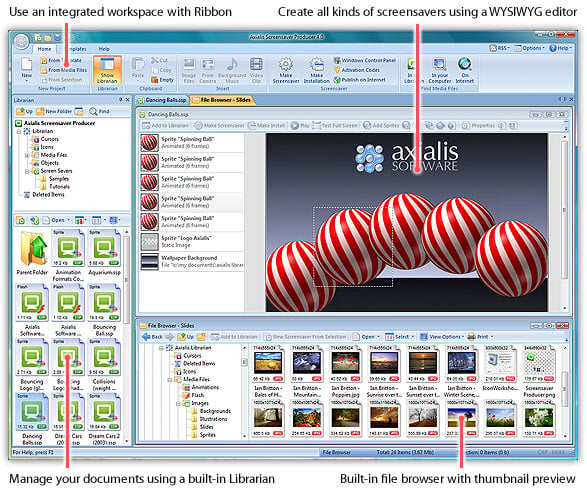Insert a Video Clip

click(256, 70)
